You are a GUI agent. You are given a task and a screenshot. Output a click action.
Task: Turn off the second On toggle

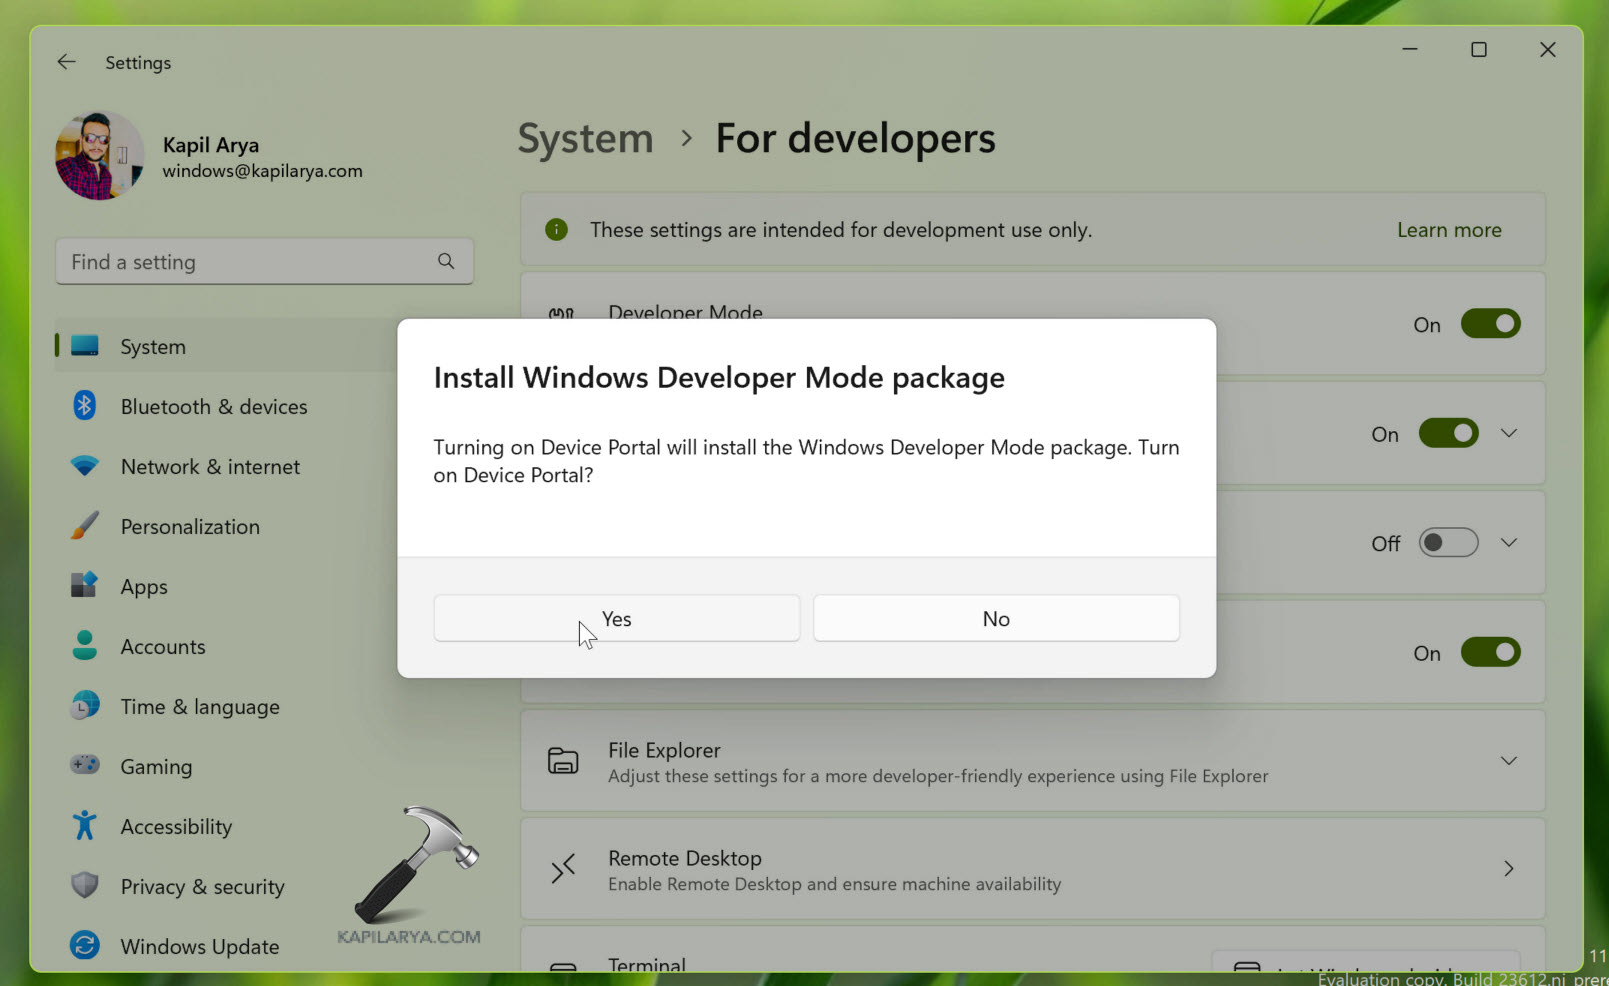(1448, 433)
